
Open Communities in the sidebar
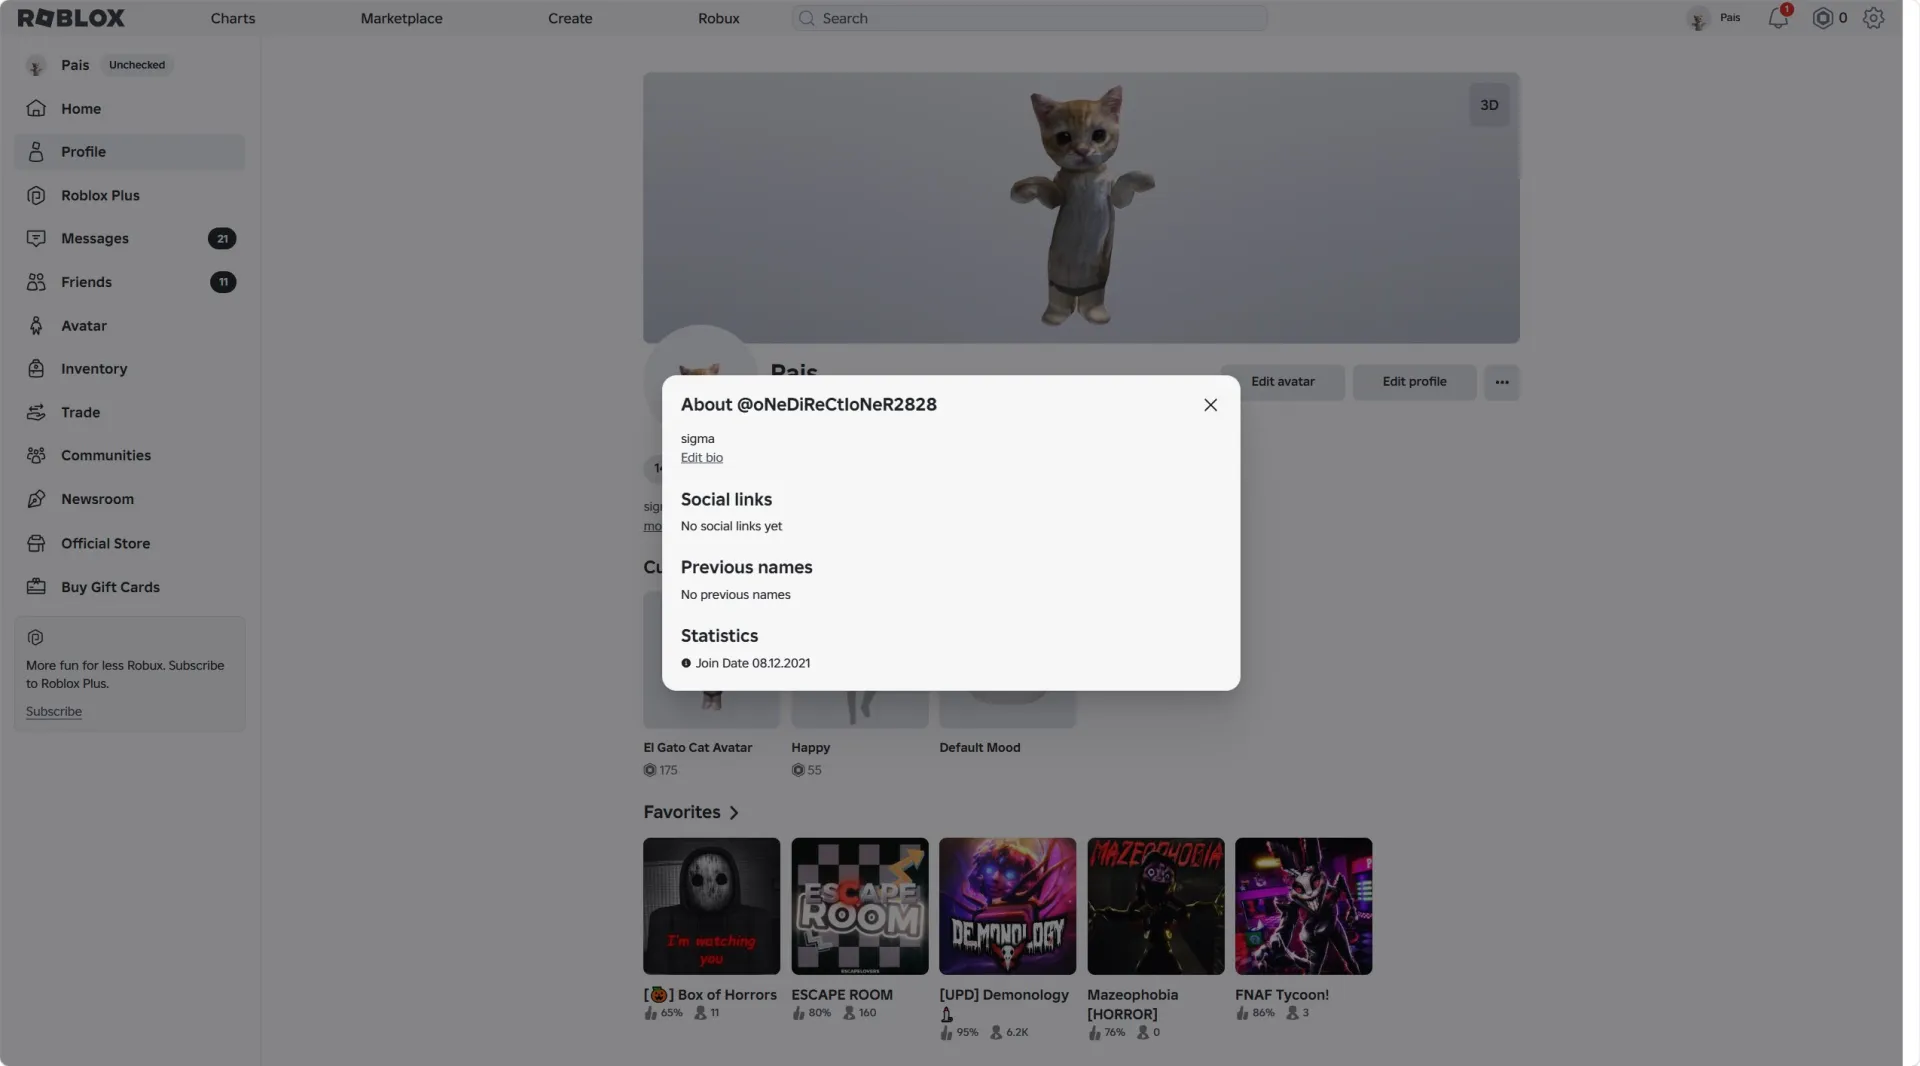(130, 455)
